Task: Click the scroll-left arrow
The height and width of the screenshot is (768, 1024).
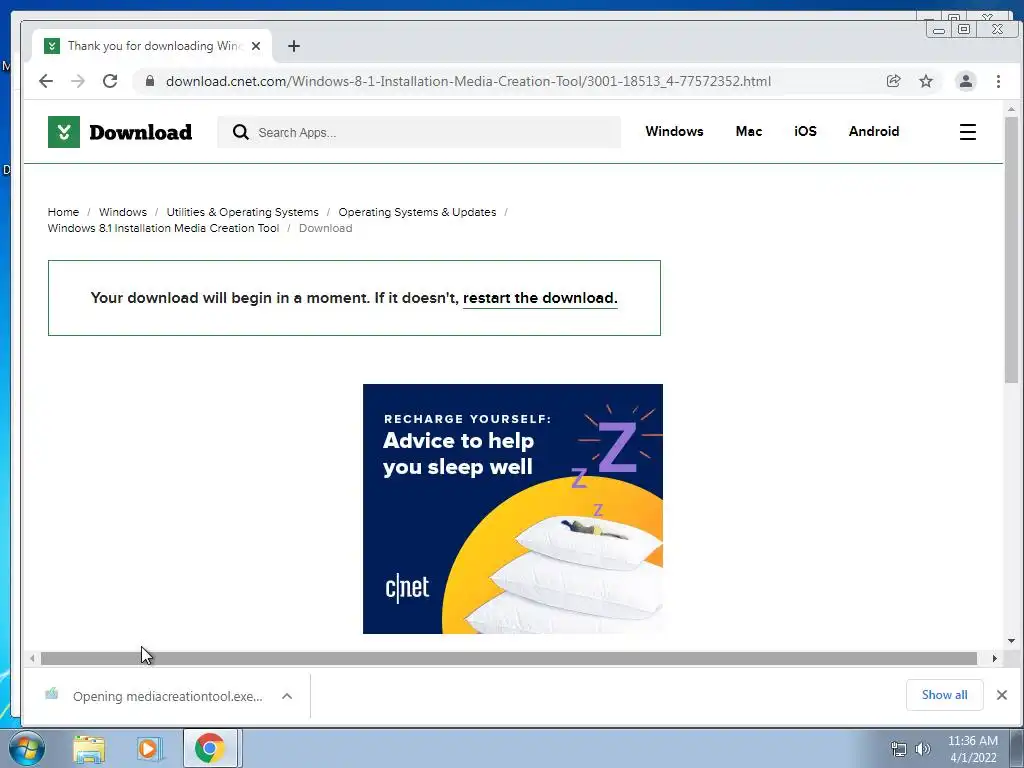Action: pos(32,658)
